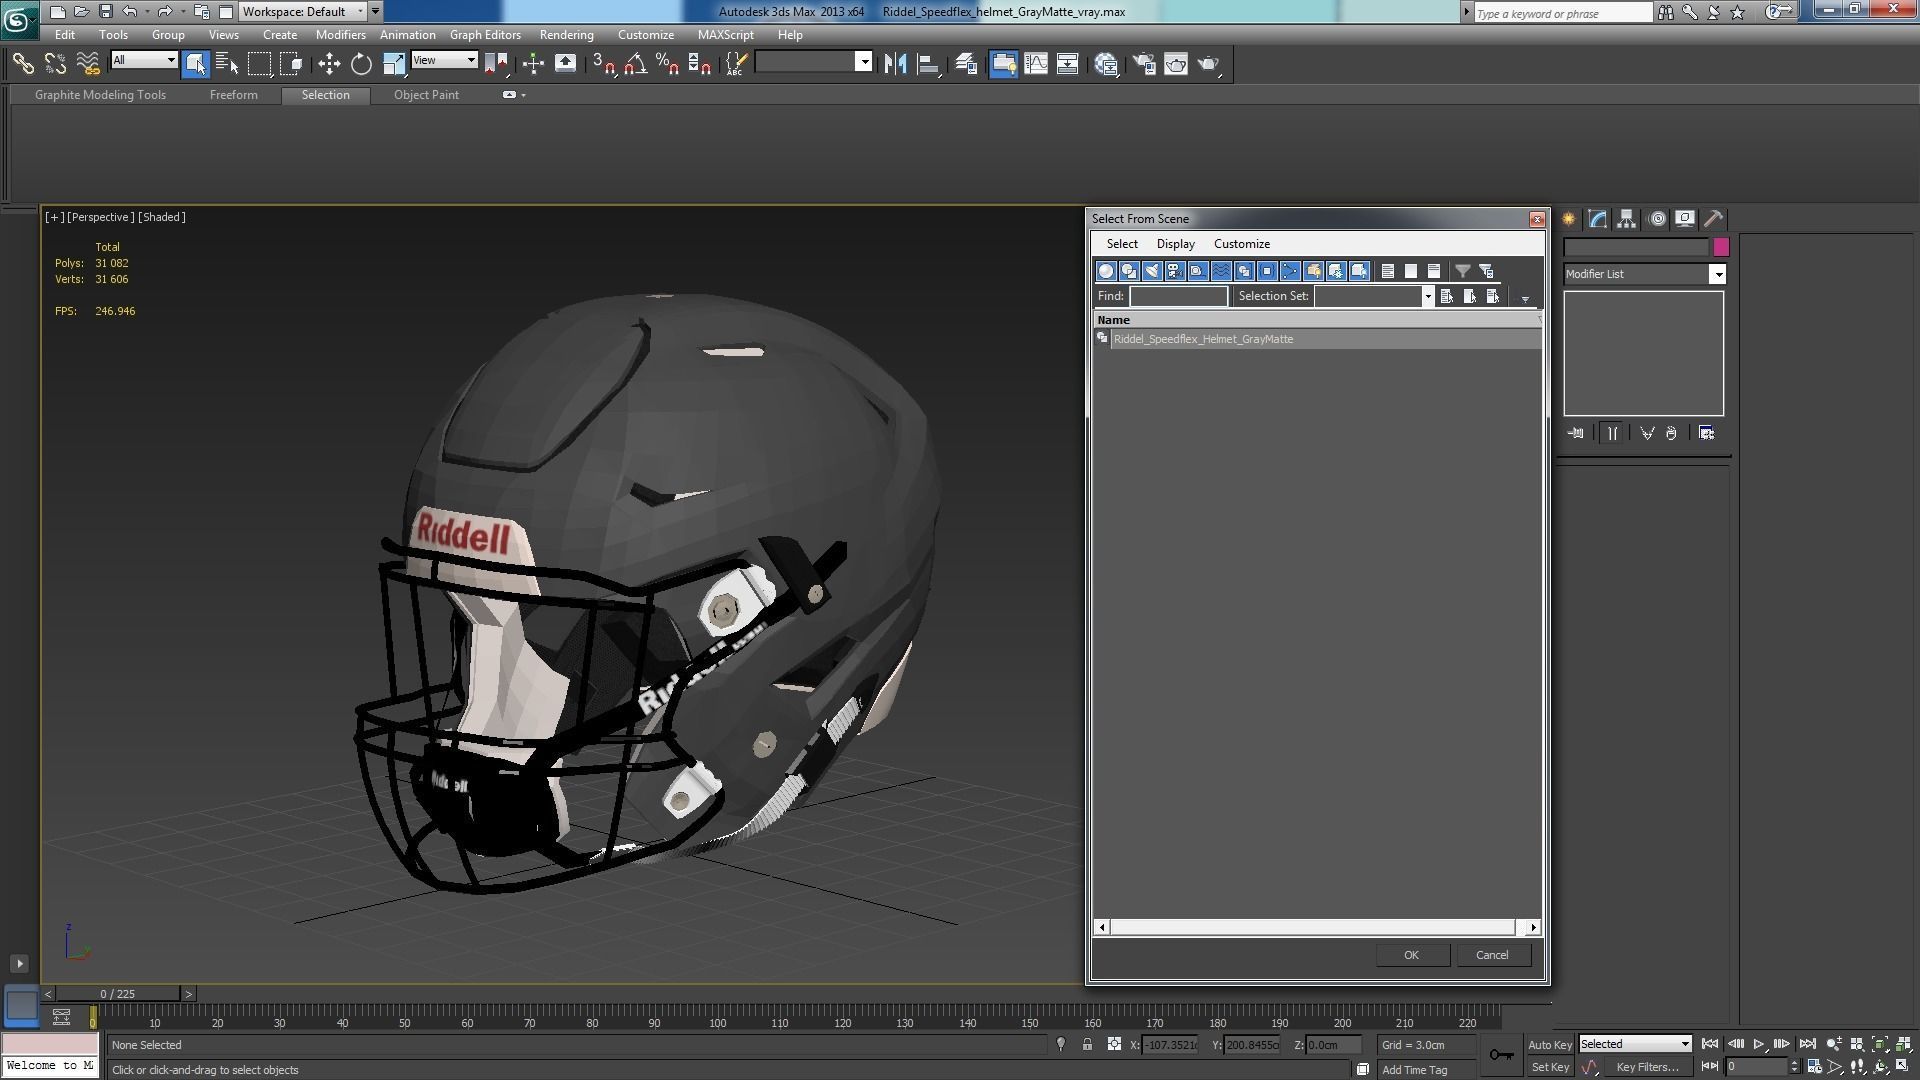The height and width of the screenshot is (1080, 1920).
Task: Toggle Display Lights filter in Select From Scene
Action: 1152,271
